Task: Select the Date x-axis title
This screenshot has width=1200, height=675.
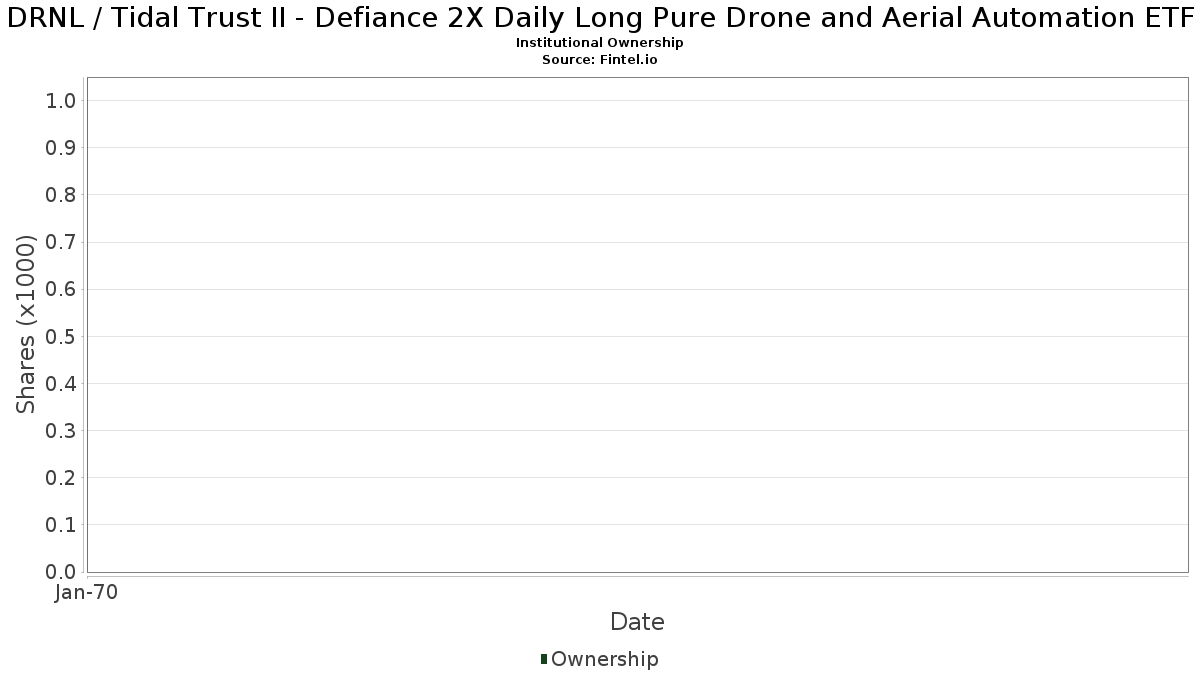Action: (x=637, y=622)
